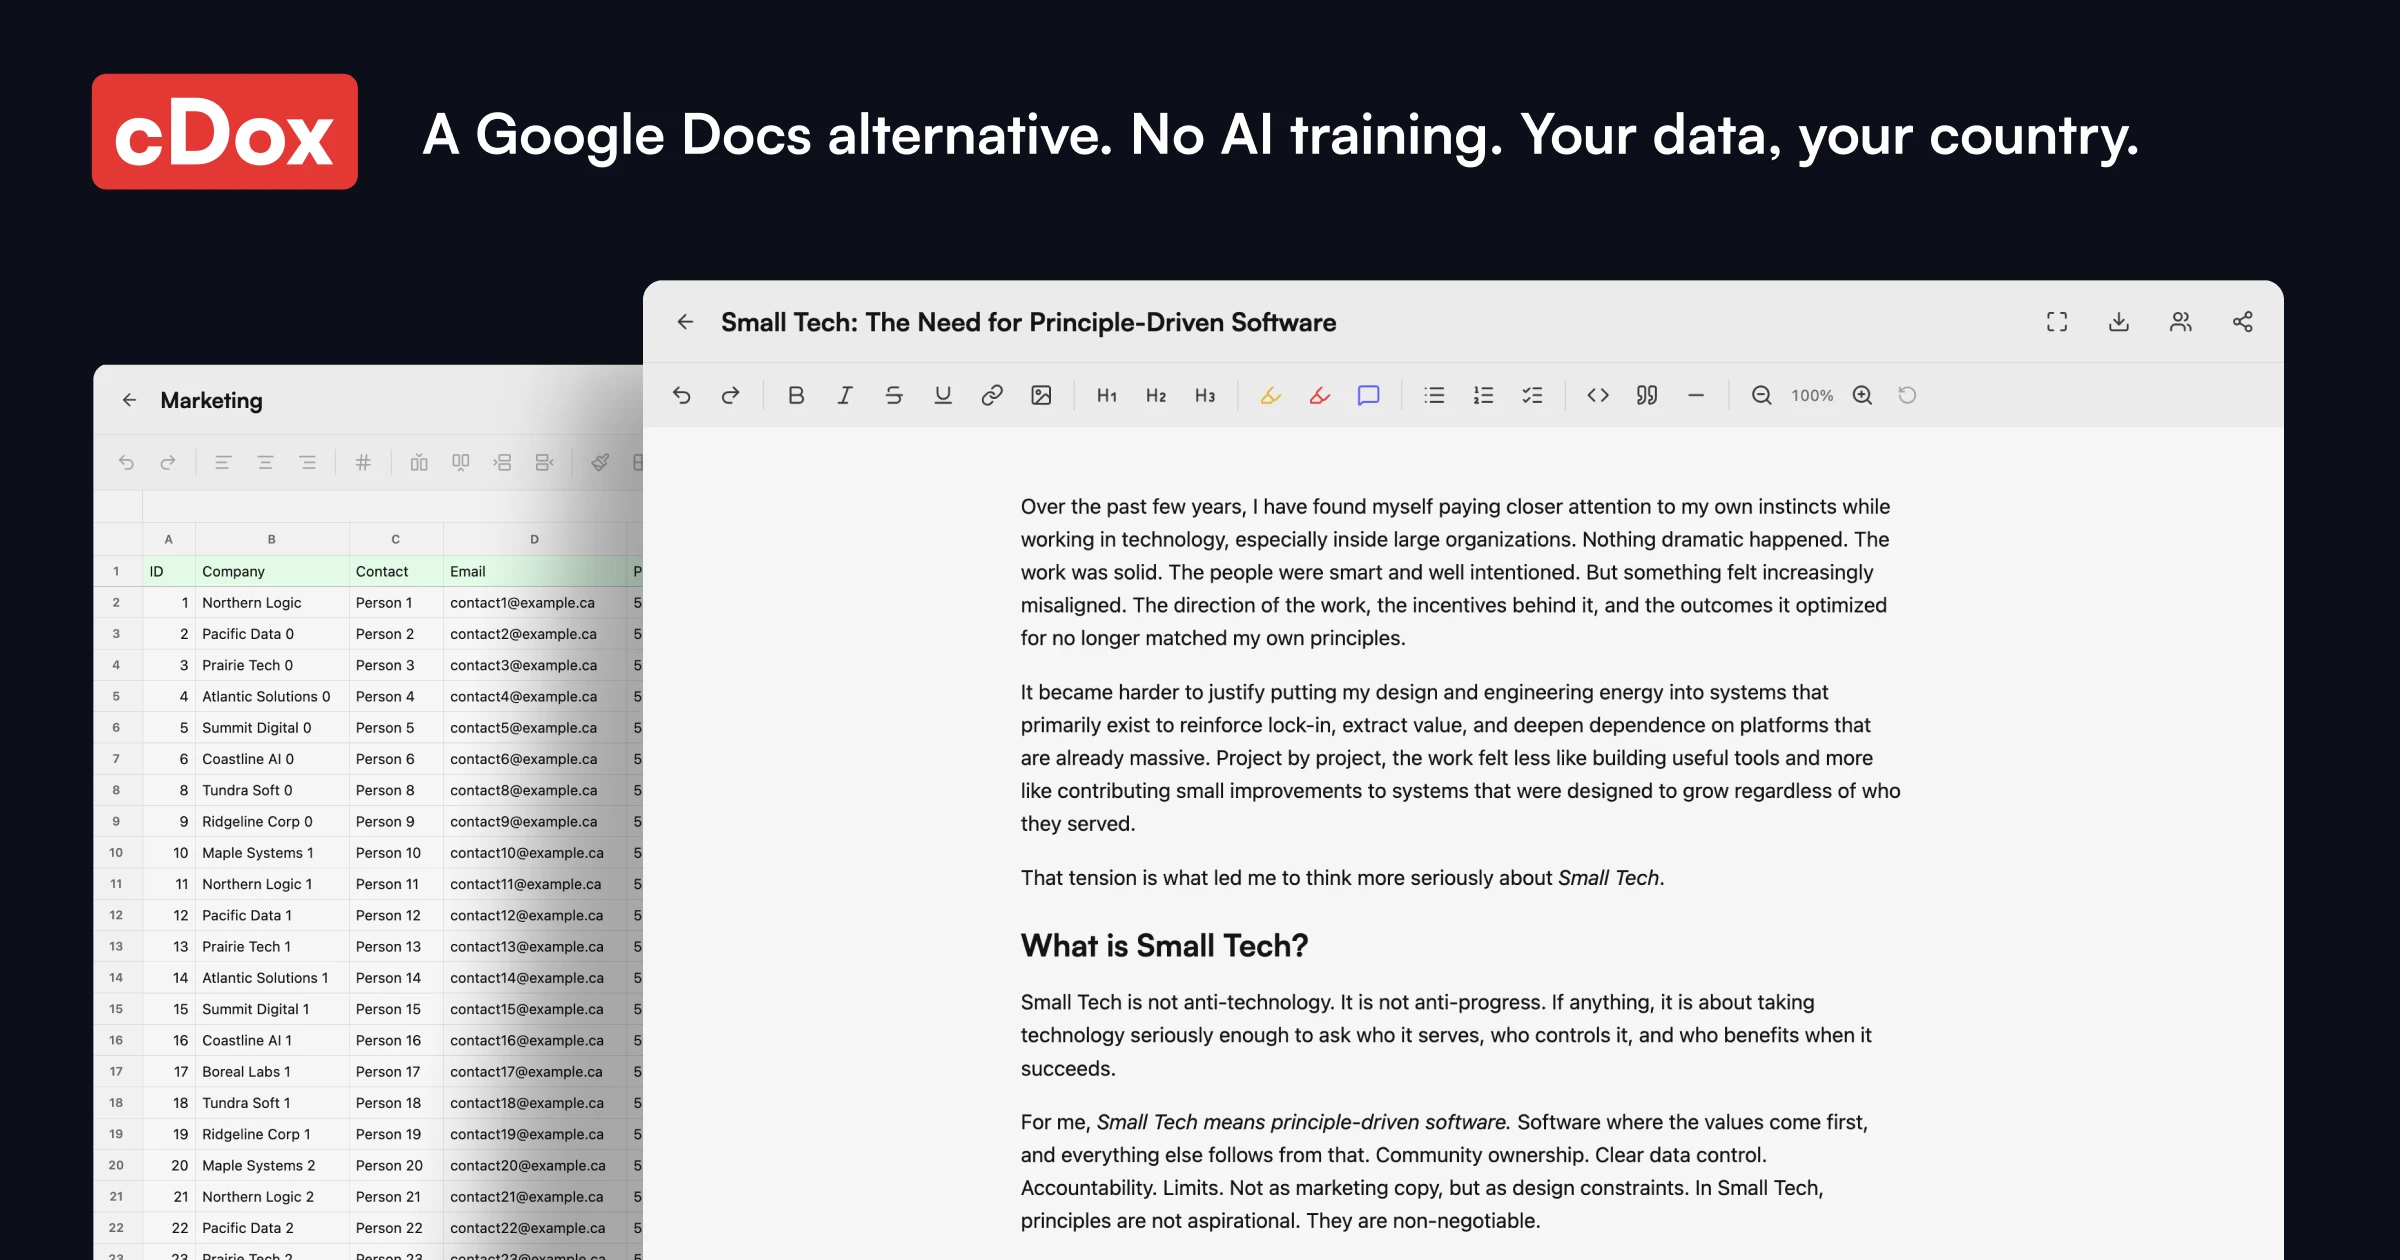
Task: Click the "Northern Logic" cell in row 2
Action: pyautogui.click(x=272, y=603)
